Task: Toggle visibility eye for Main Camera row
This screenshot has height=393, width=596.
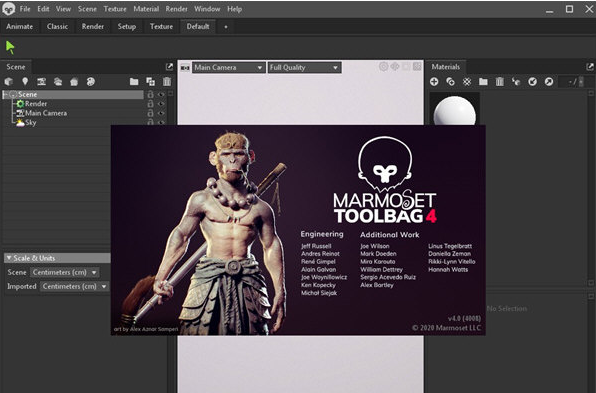Action: coord(161,113)
